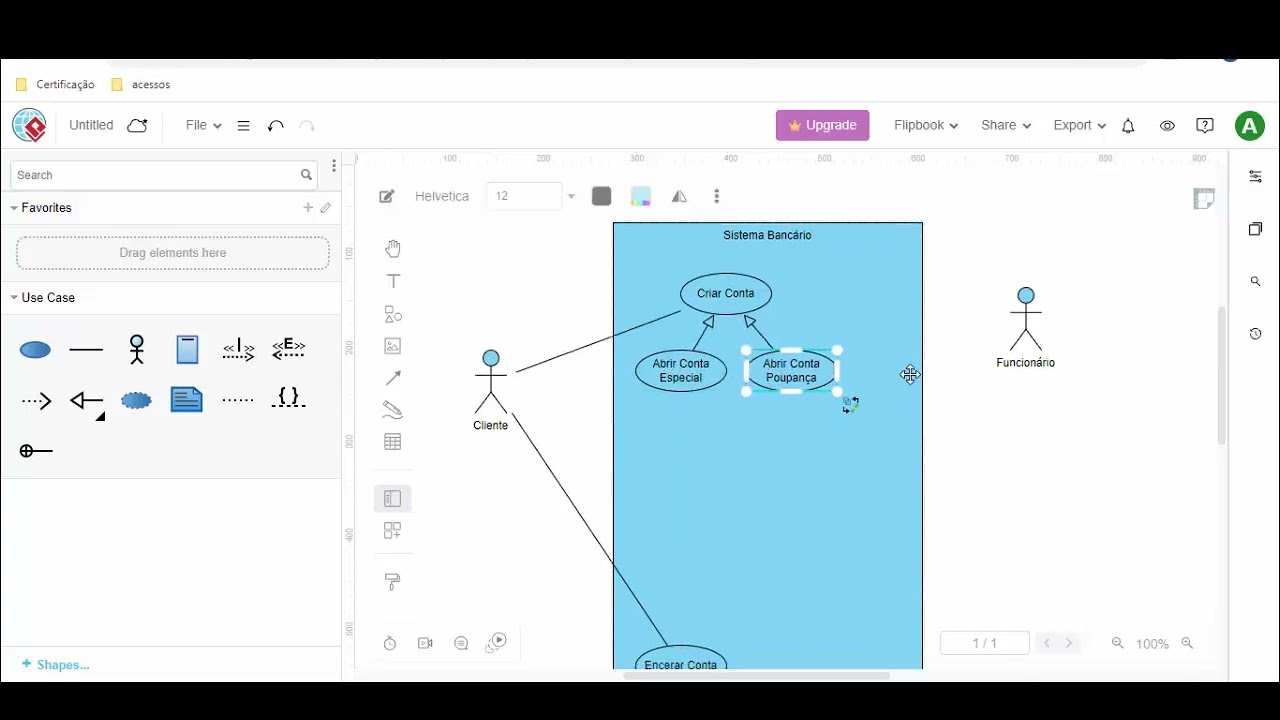Click the Helvetica font name selector
1280x720 pixels.
pos(442,197)
